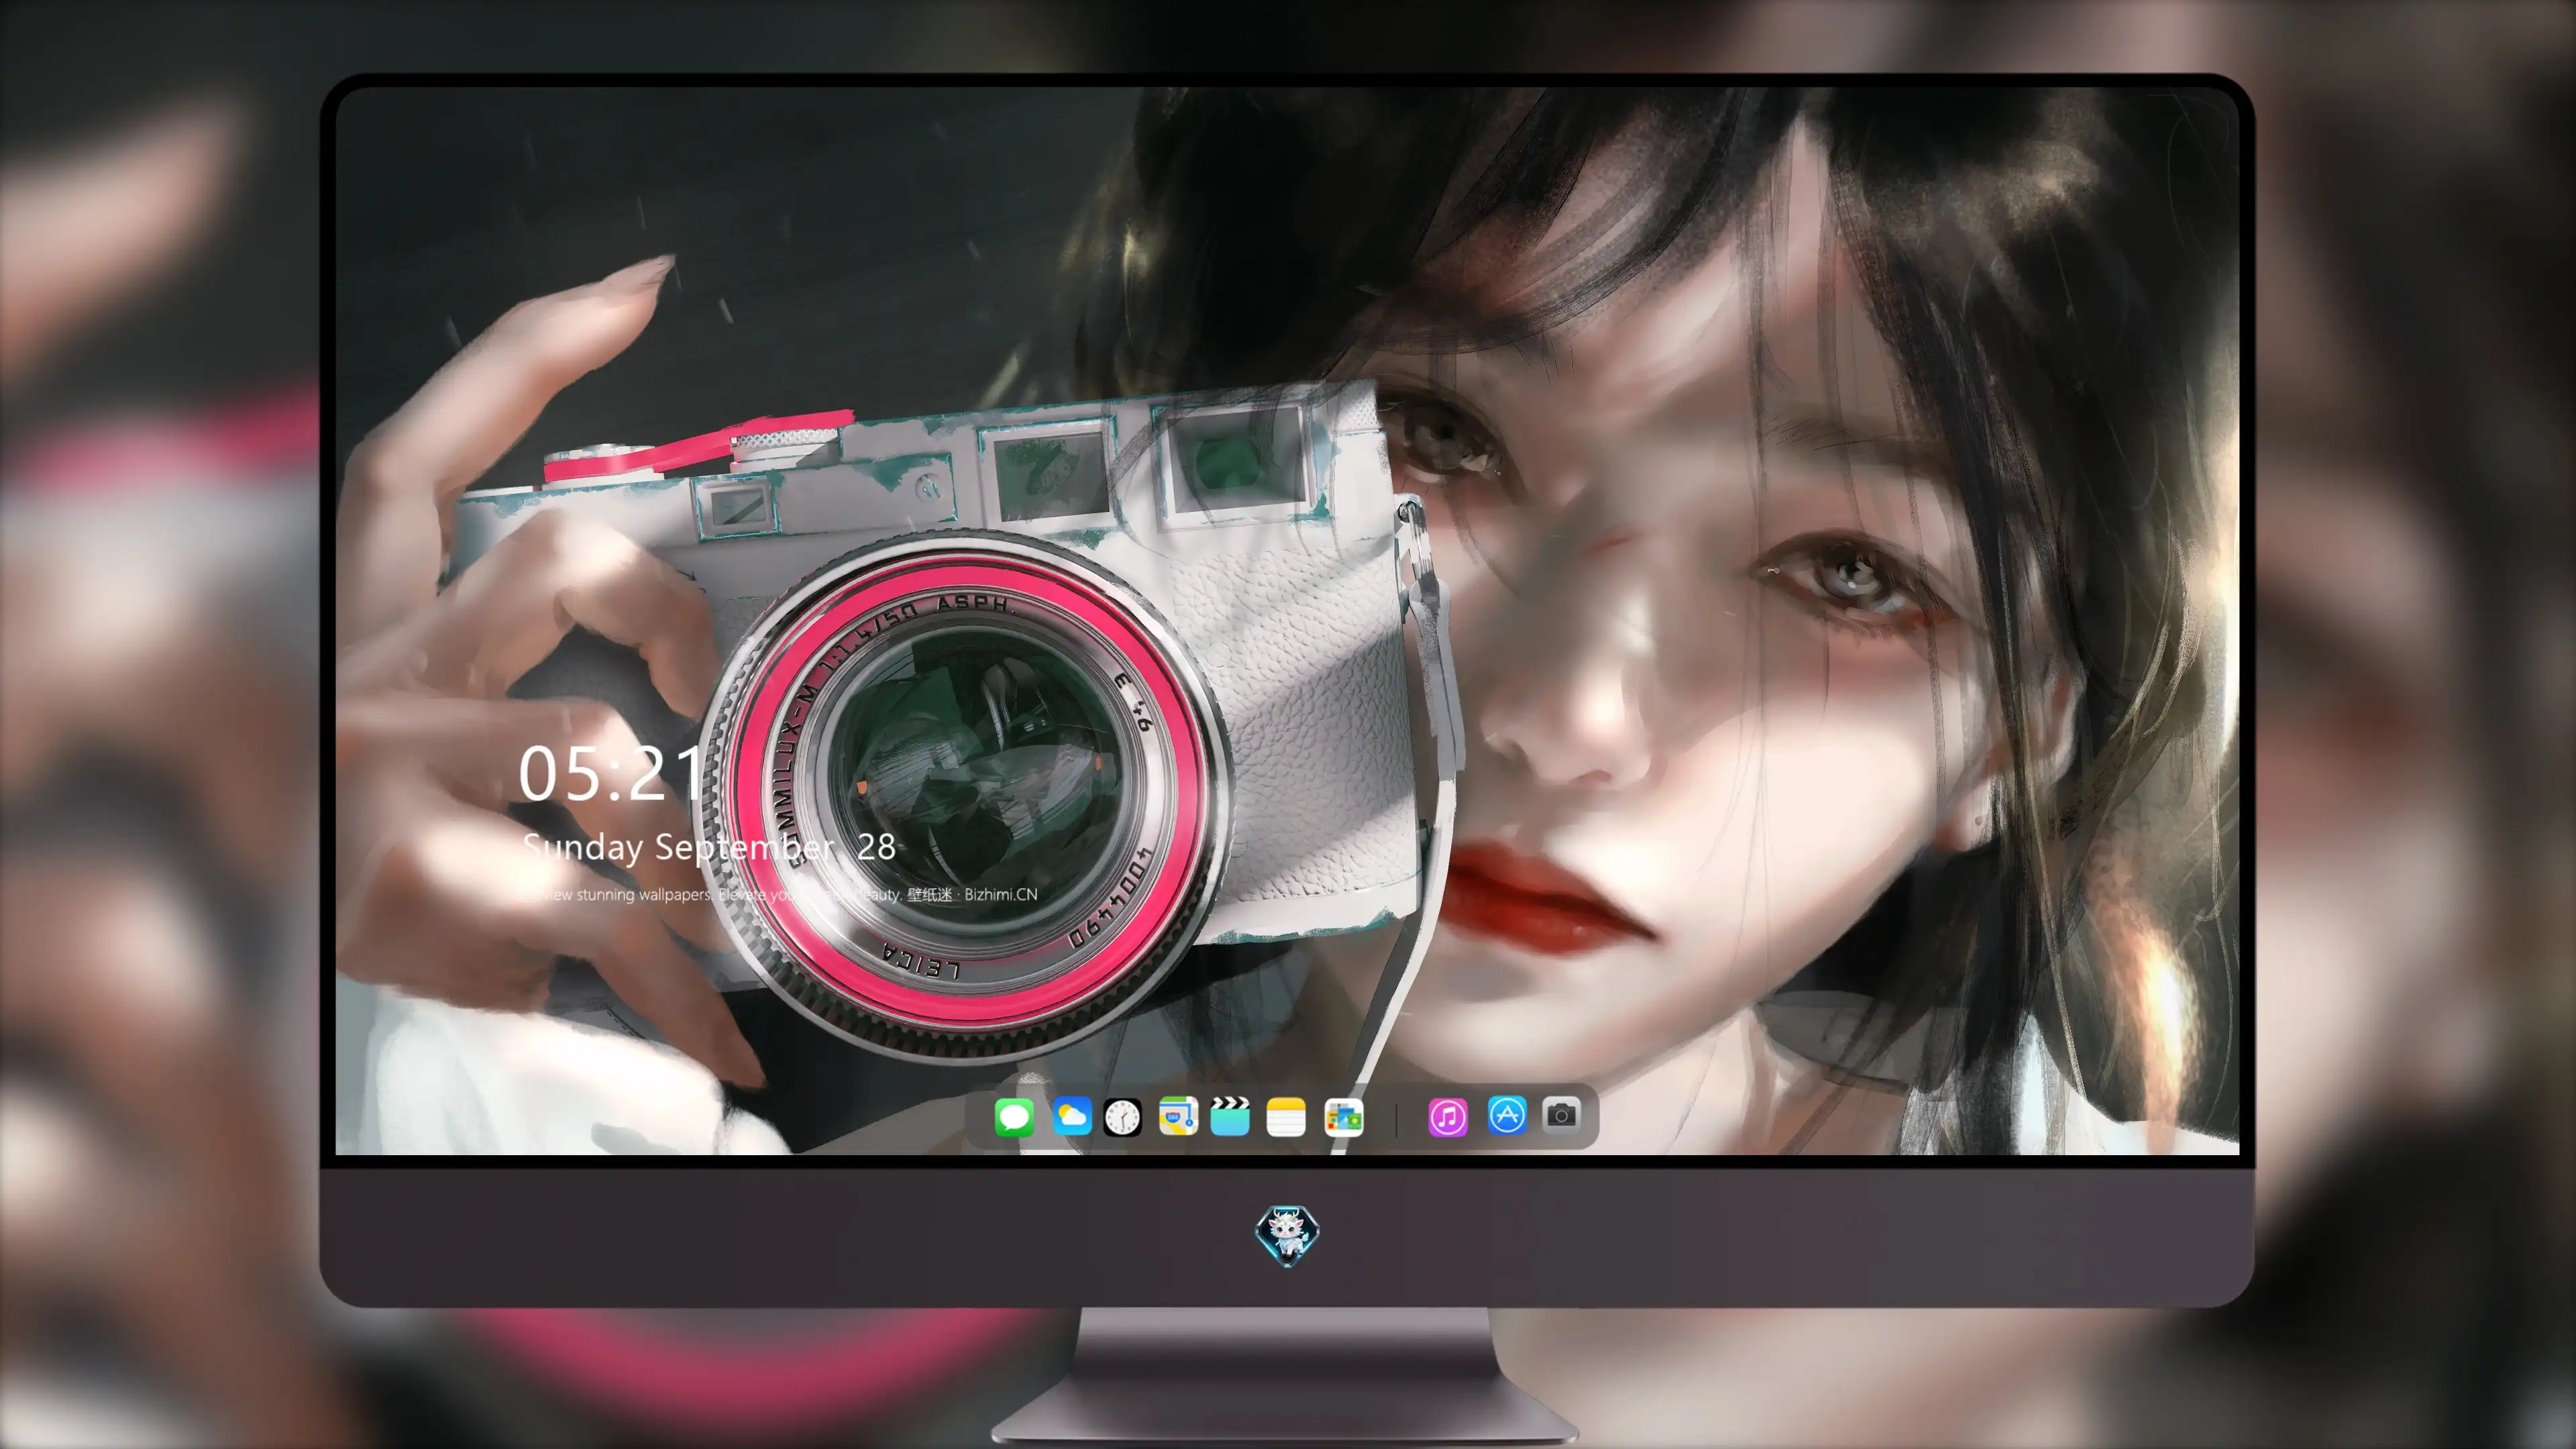Click the dragon mascot logo on monitor chin
This screenshot has width=2576, height=1449.
1287,1236
